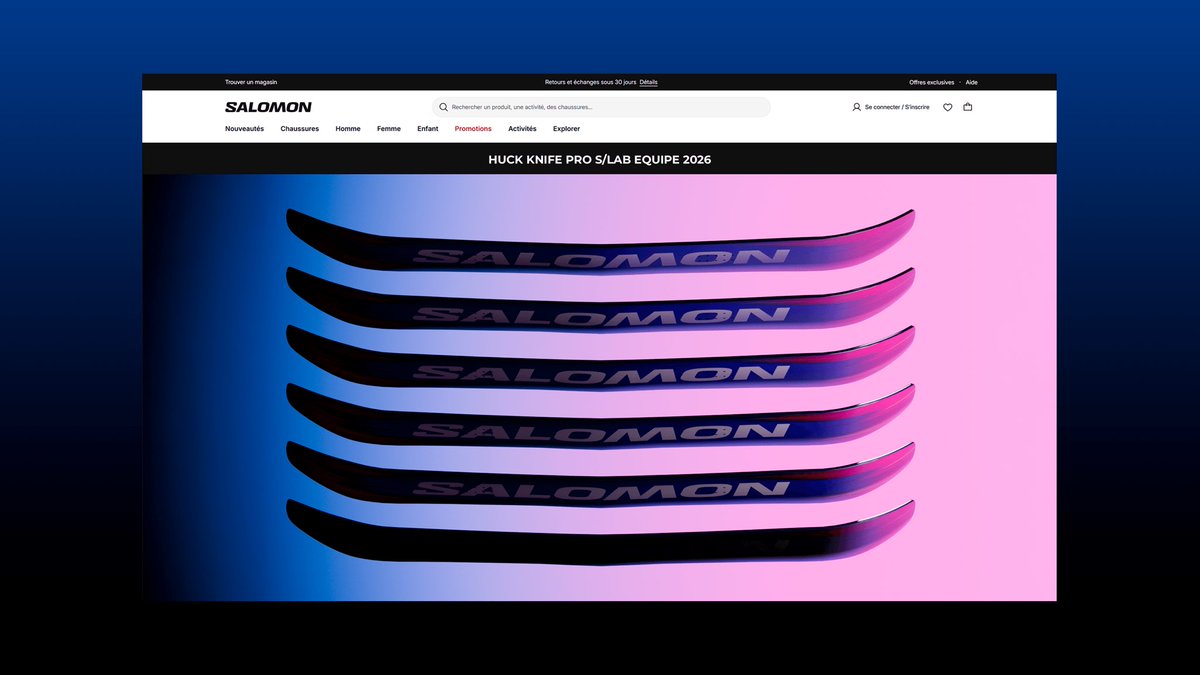This screenshot has width=1200, height=675.
Task: Open the Activités menu
Action: point(522,129)
